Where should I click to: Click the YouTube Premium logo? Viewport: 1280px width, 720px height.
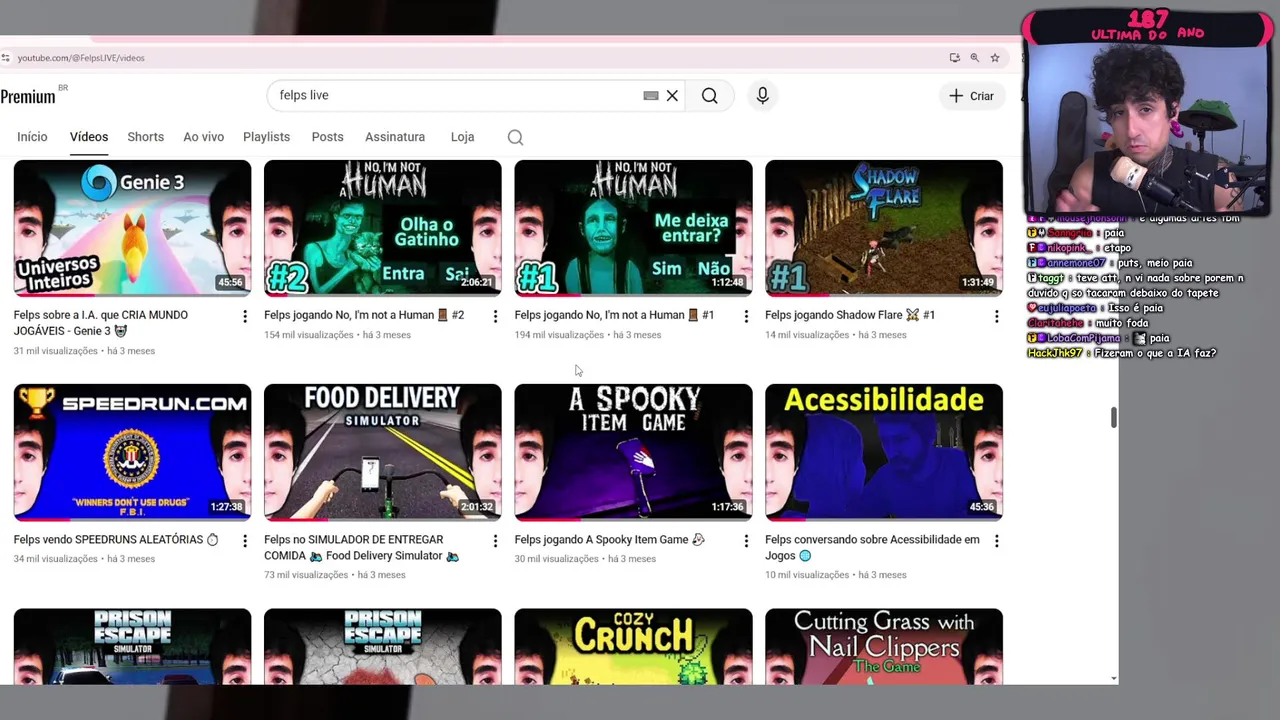28,96
